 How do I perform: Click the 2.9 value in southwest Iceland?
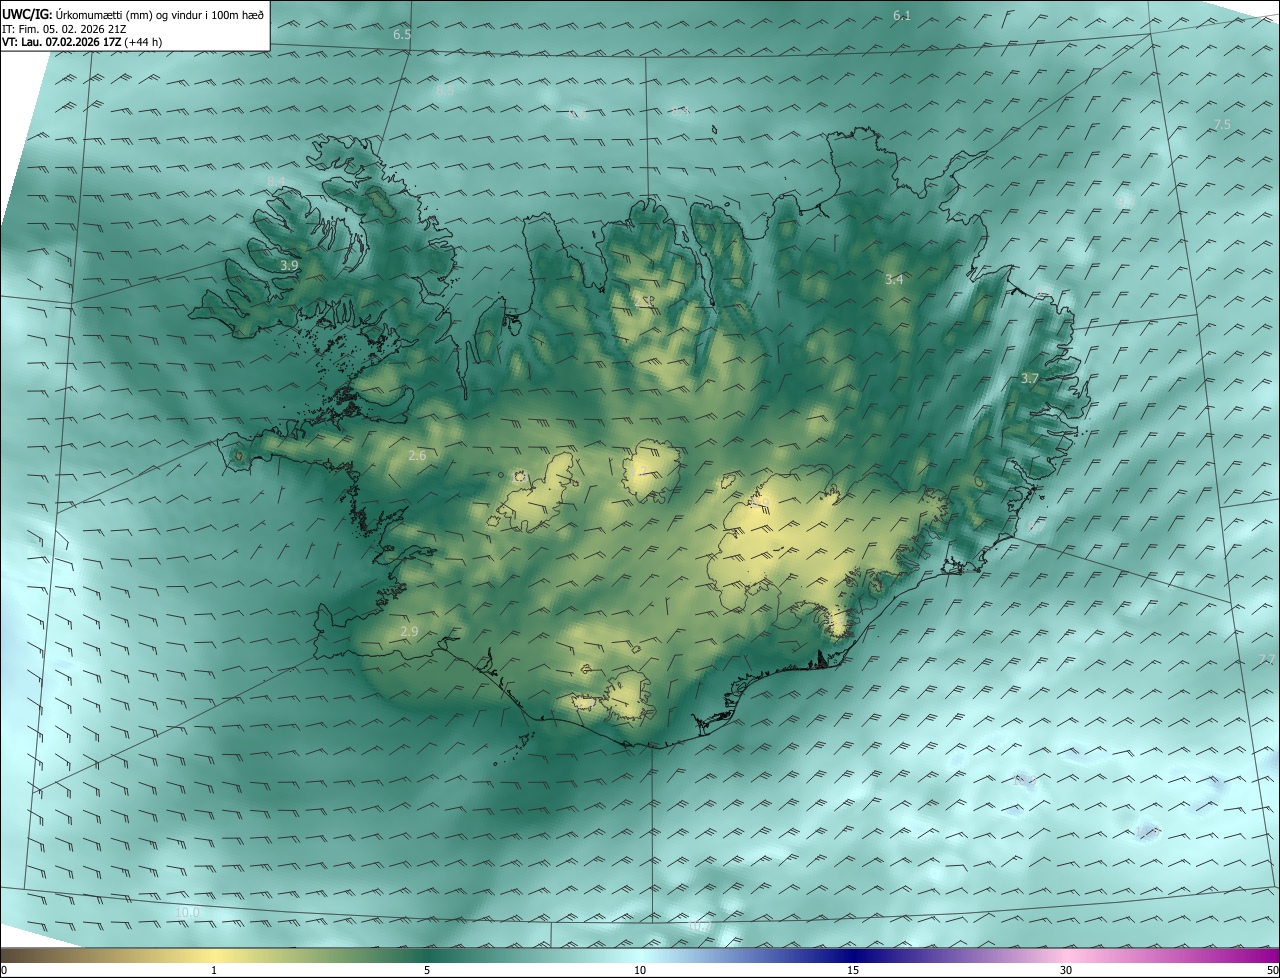[x=409, y=631]
